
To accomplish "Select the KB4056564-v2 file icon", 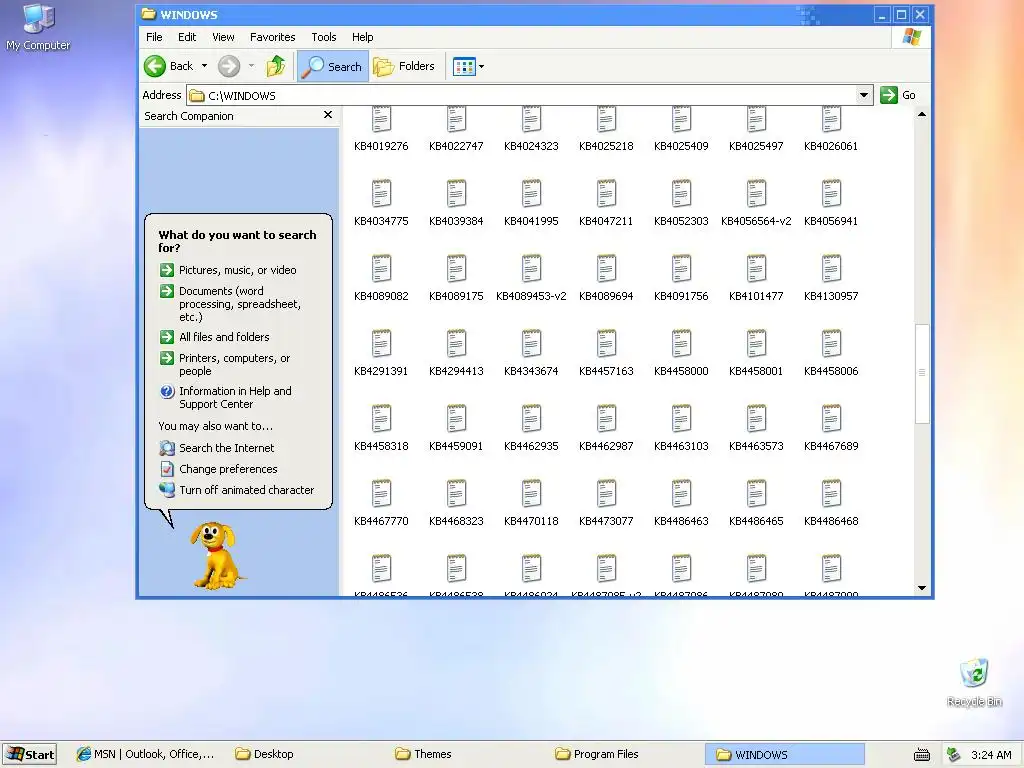I will click(756, 193).
